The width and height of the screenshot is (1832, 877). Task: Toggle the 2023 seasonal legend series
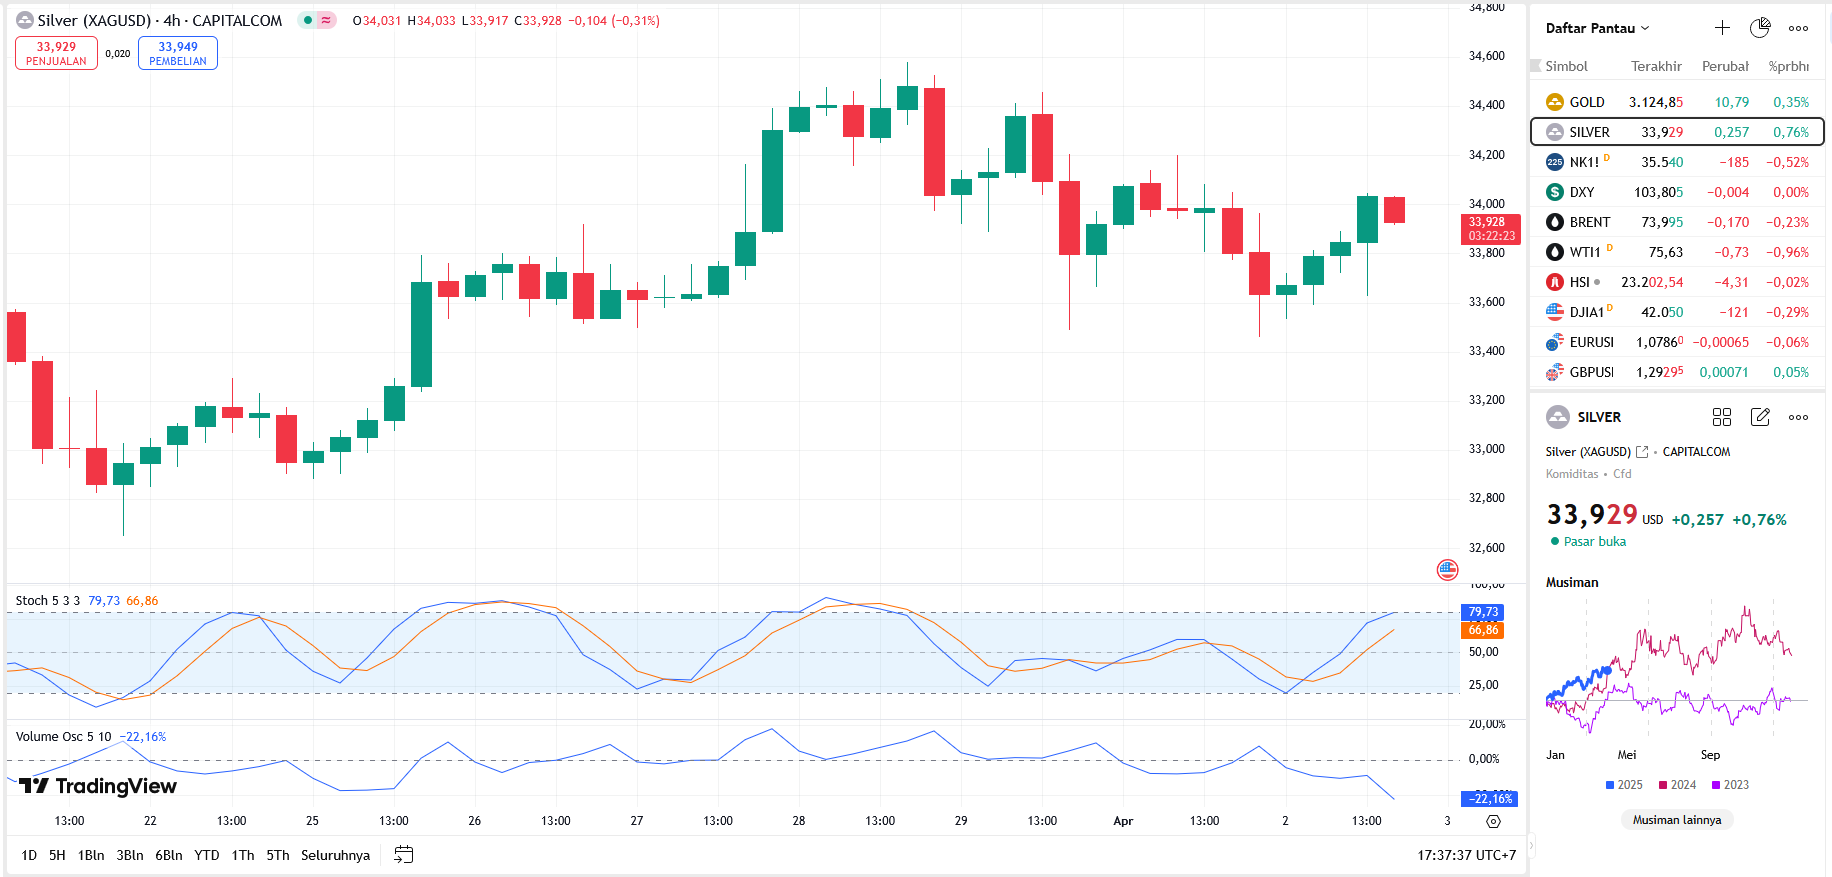click(1730, 785)
